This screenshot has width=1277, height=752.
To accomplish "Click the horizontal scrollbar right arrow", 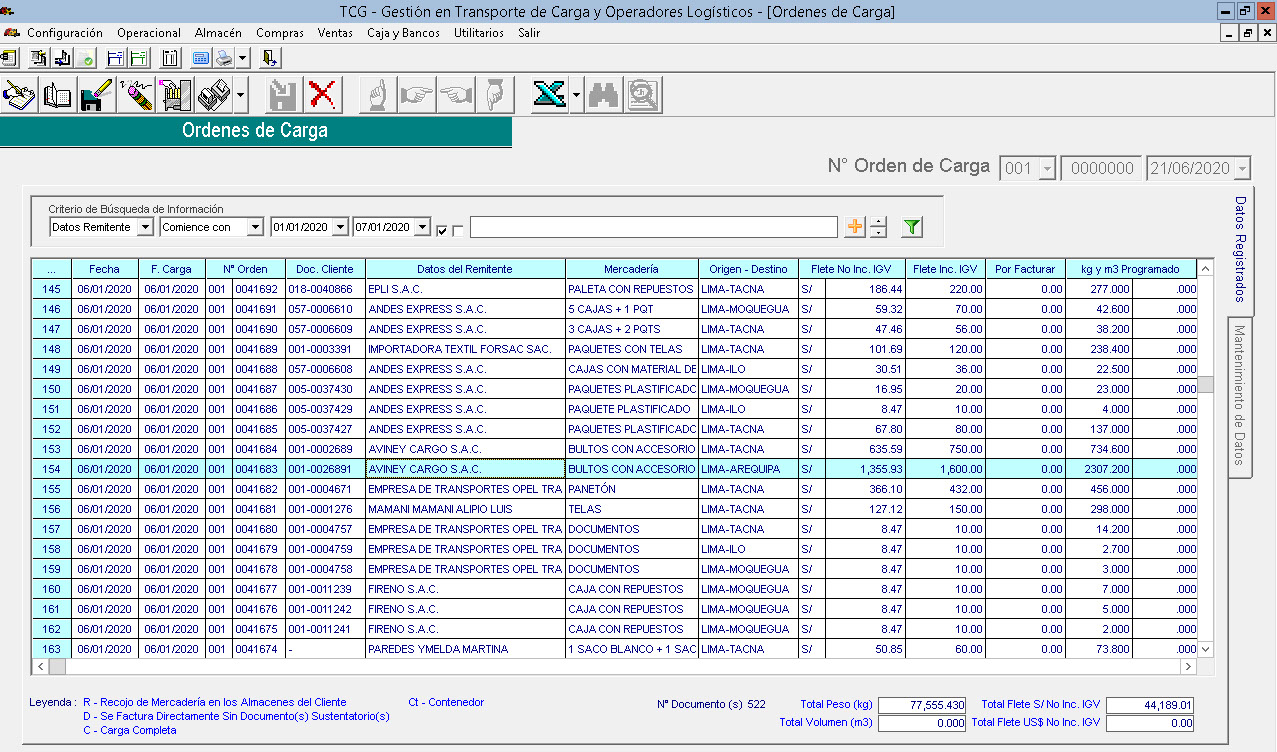I will point(1187,666).
